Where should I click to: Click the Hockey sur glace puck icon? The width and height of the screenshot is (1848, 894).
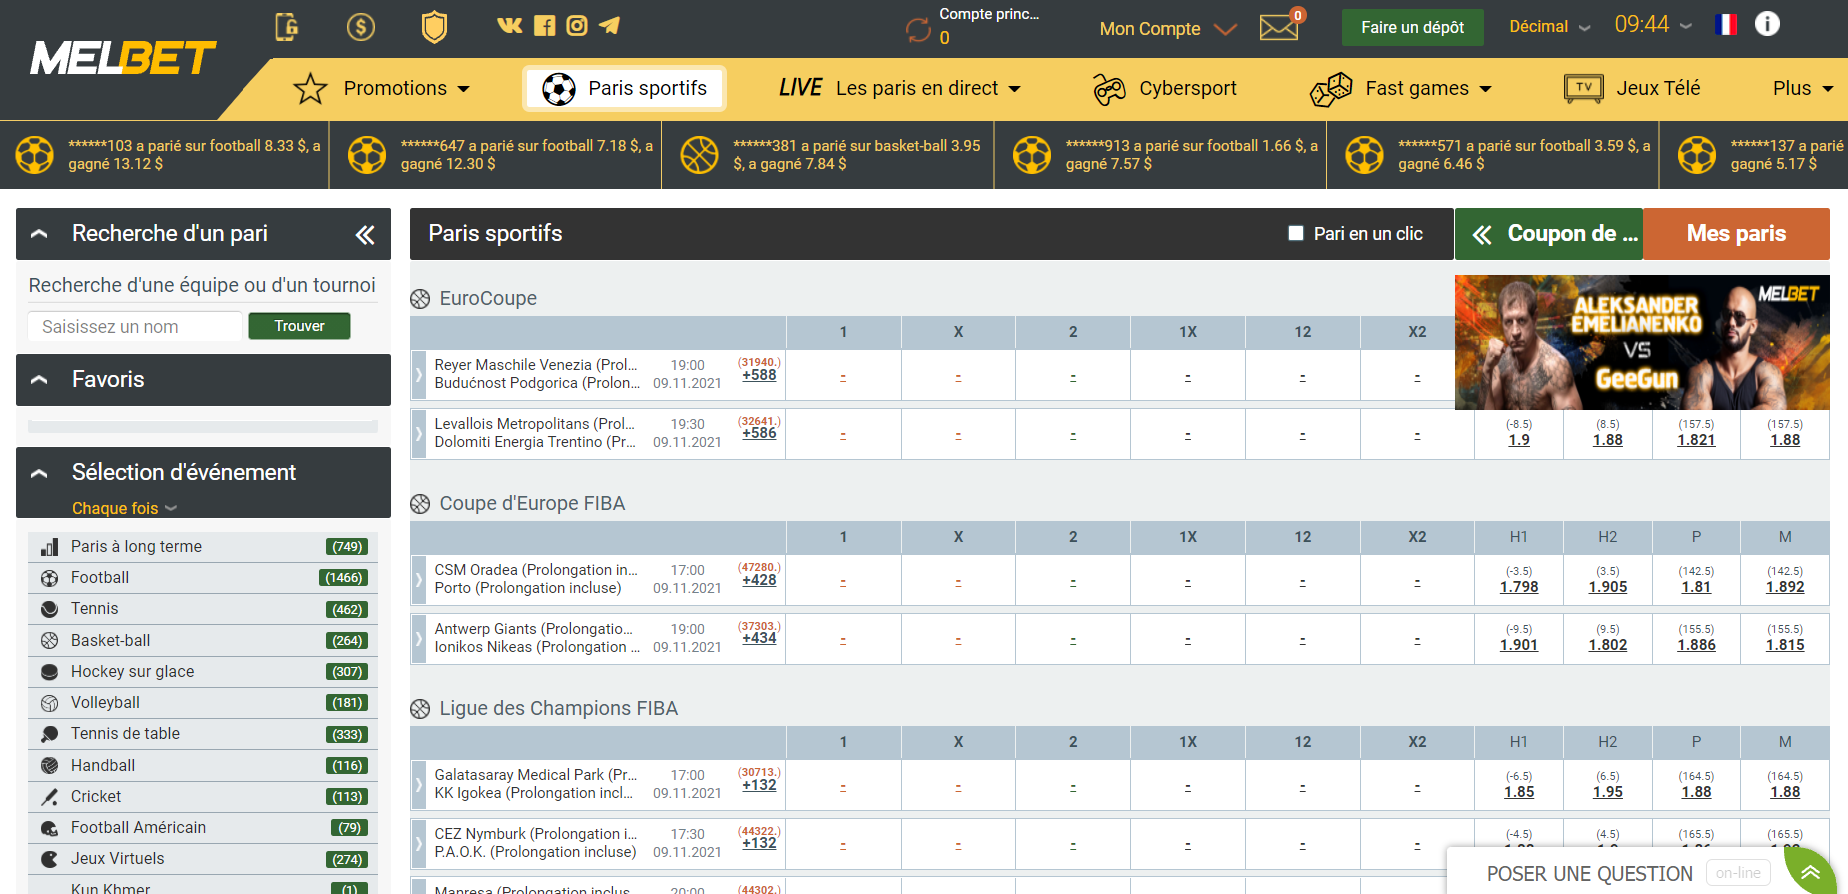tap(49, 672)
